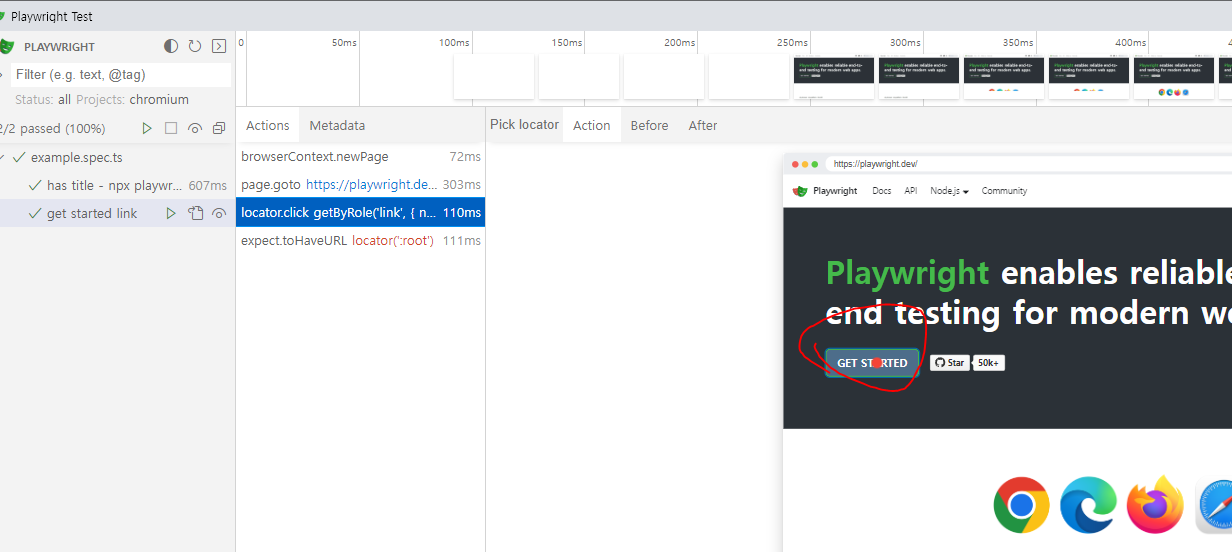Select the browserContext.newPage action
This screenshot has height=552, width=1232.
tap(361, 156)
